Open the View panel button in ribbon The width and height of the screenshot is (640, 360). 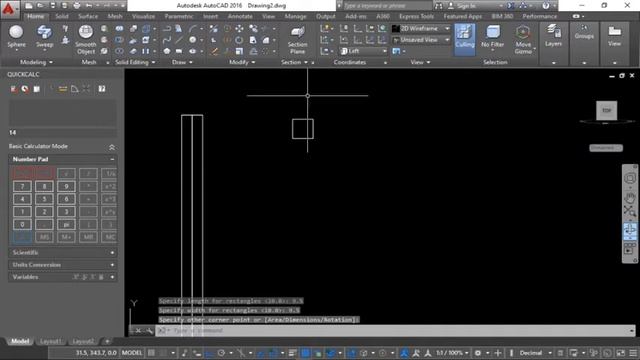[614, 36]
